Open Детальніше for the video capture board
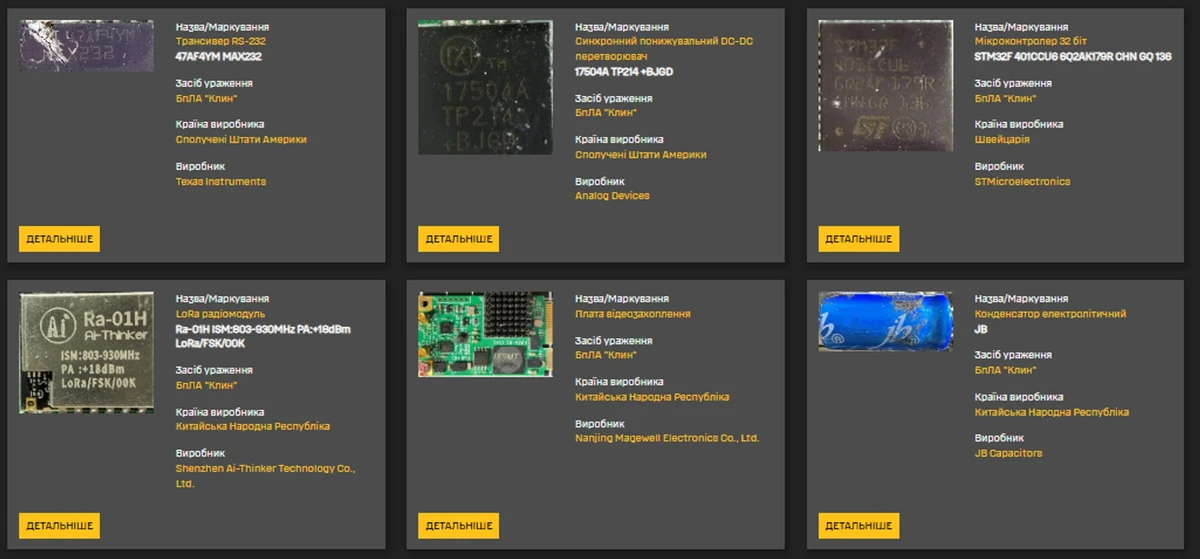Viewport: 1200px width, 559px height. pos(459,525)
